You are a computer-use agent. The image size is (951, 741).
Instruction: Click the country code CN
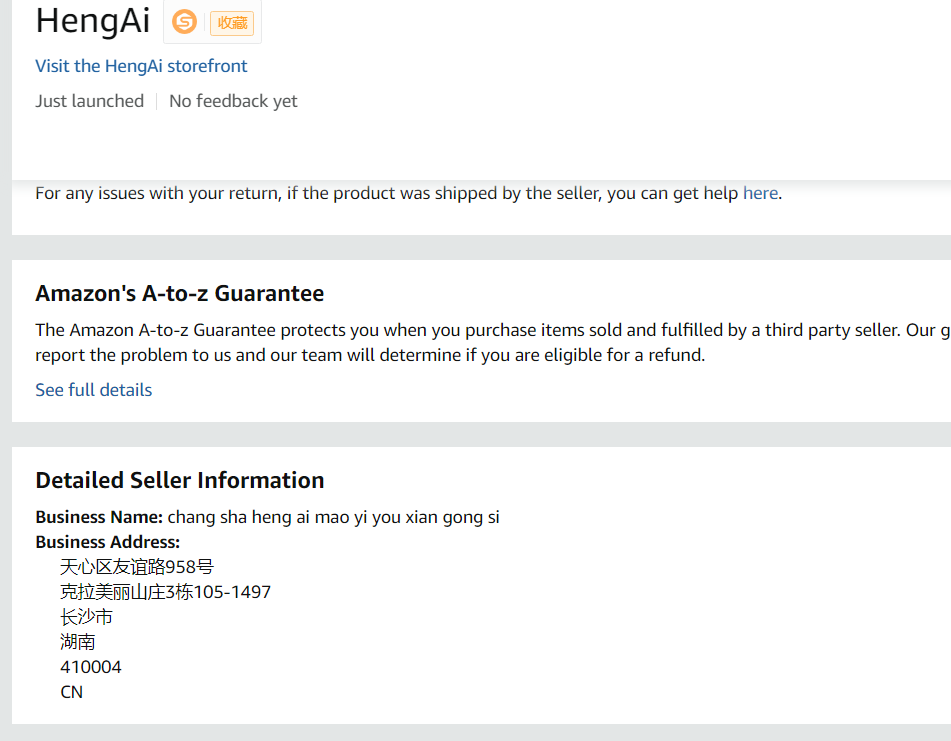click(72, 692)
